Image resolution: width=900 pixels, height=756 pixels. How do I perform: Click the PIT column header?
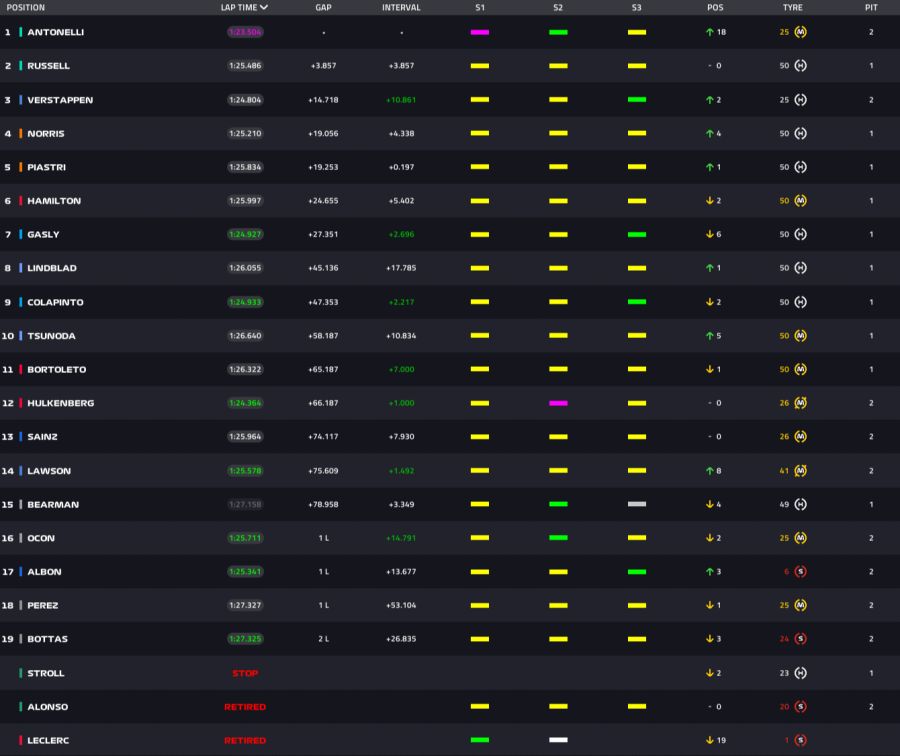[871, 7]
